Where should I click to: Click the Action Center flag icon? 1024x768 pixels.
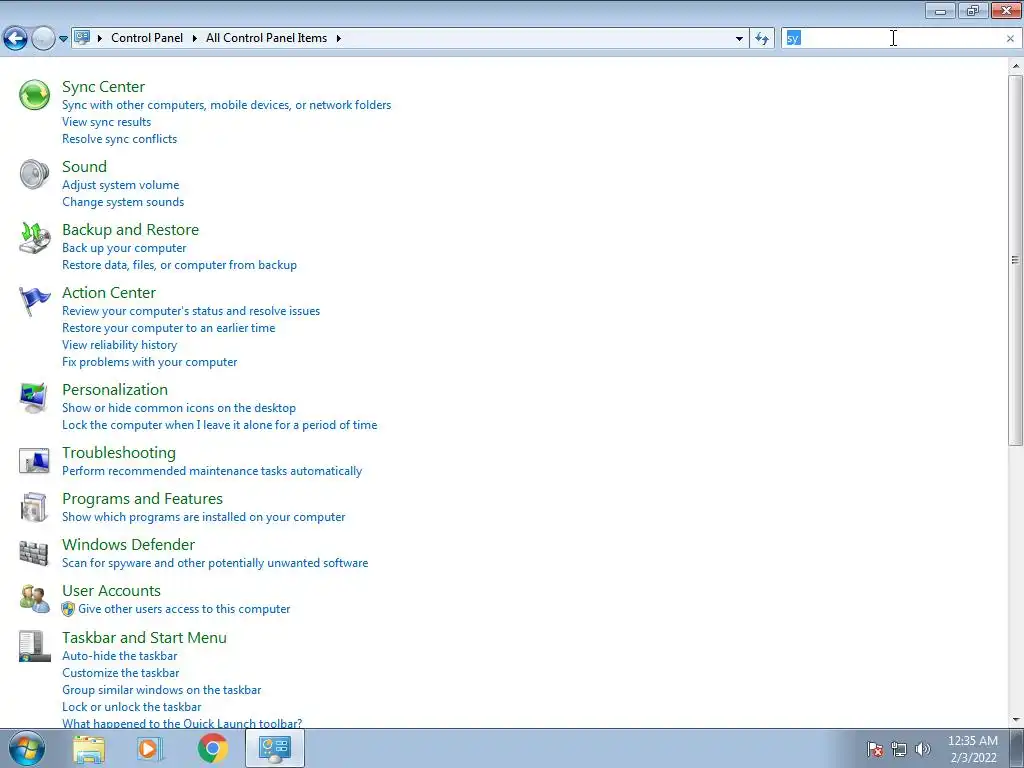(x=34, y=301)
